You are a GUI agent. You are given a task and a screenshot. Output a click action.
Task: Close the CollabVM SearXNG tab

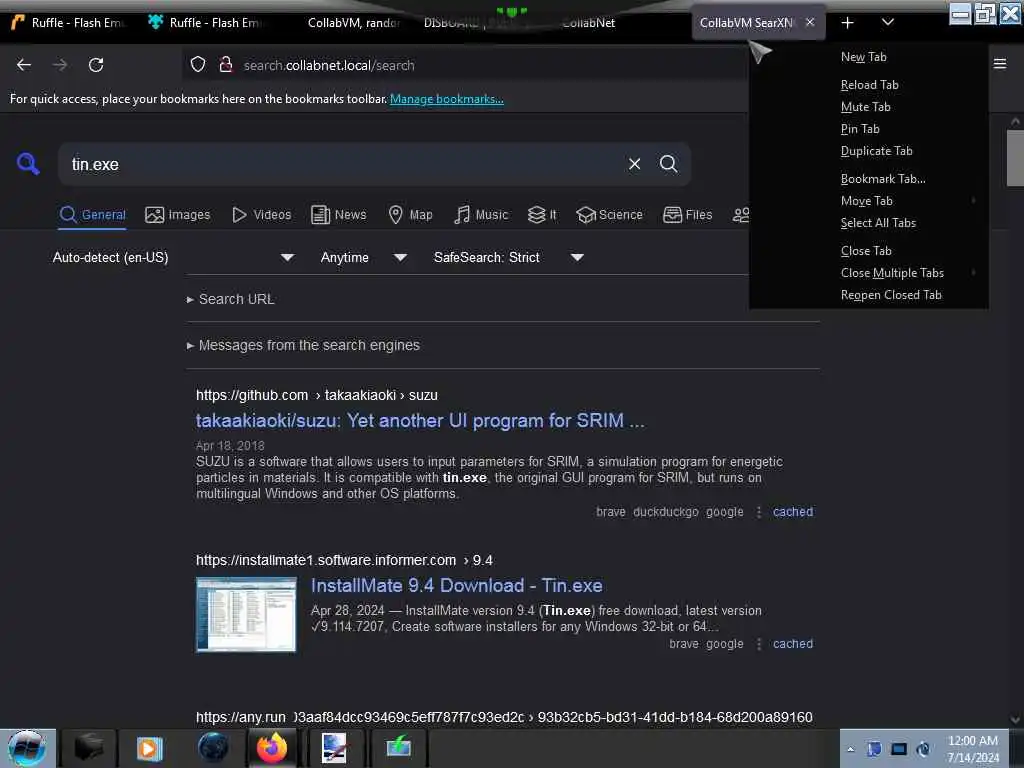pyautogui.click(x=810, y=22)
